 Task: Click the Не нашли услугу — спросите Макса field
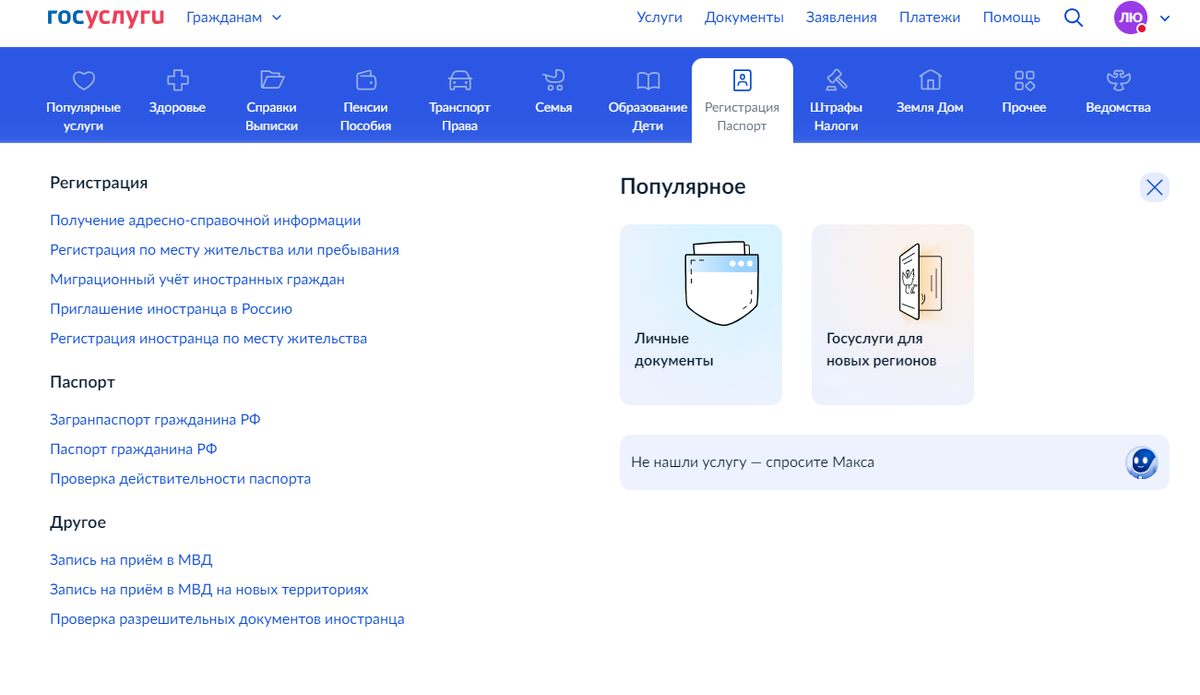[894, 462]
